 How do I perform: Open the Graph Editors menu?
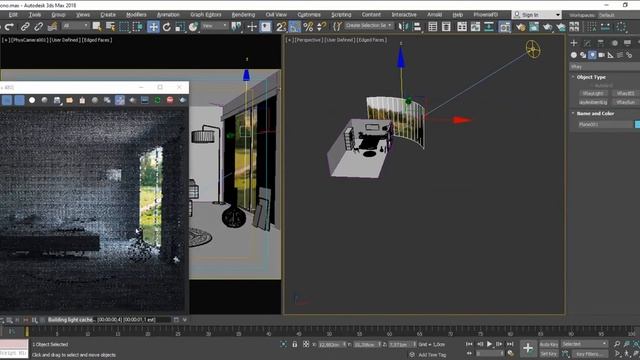pos(206,15)
